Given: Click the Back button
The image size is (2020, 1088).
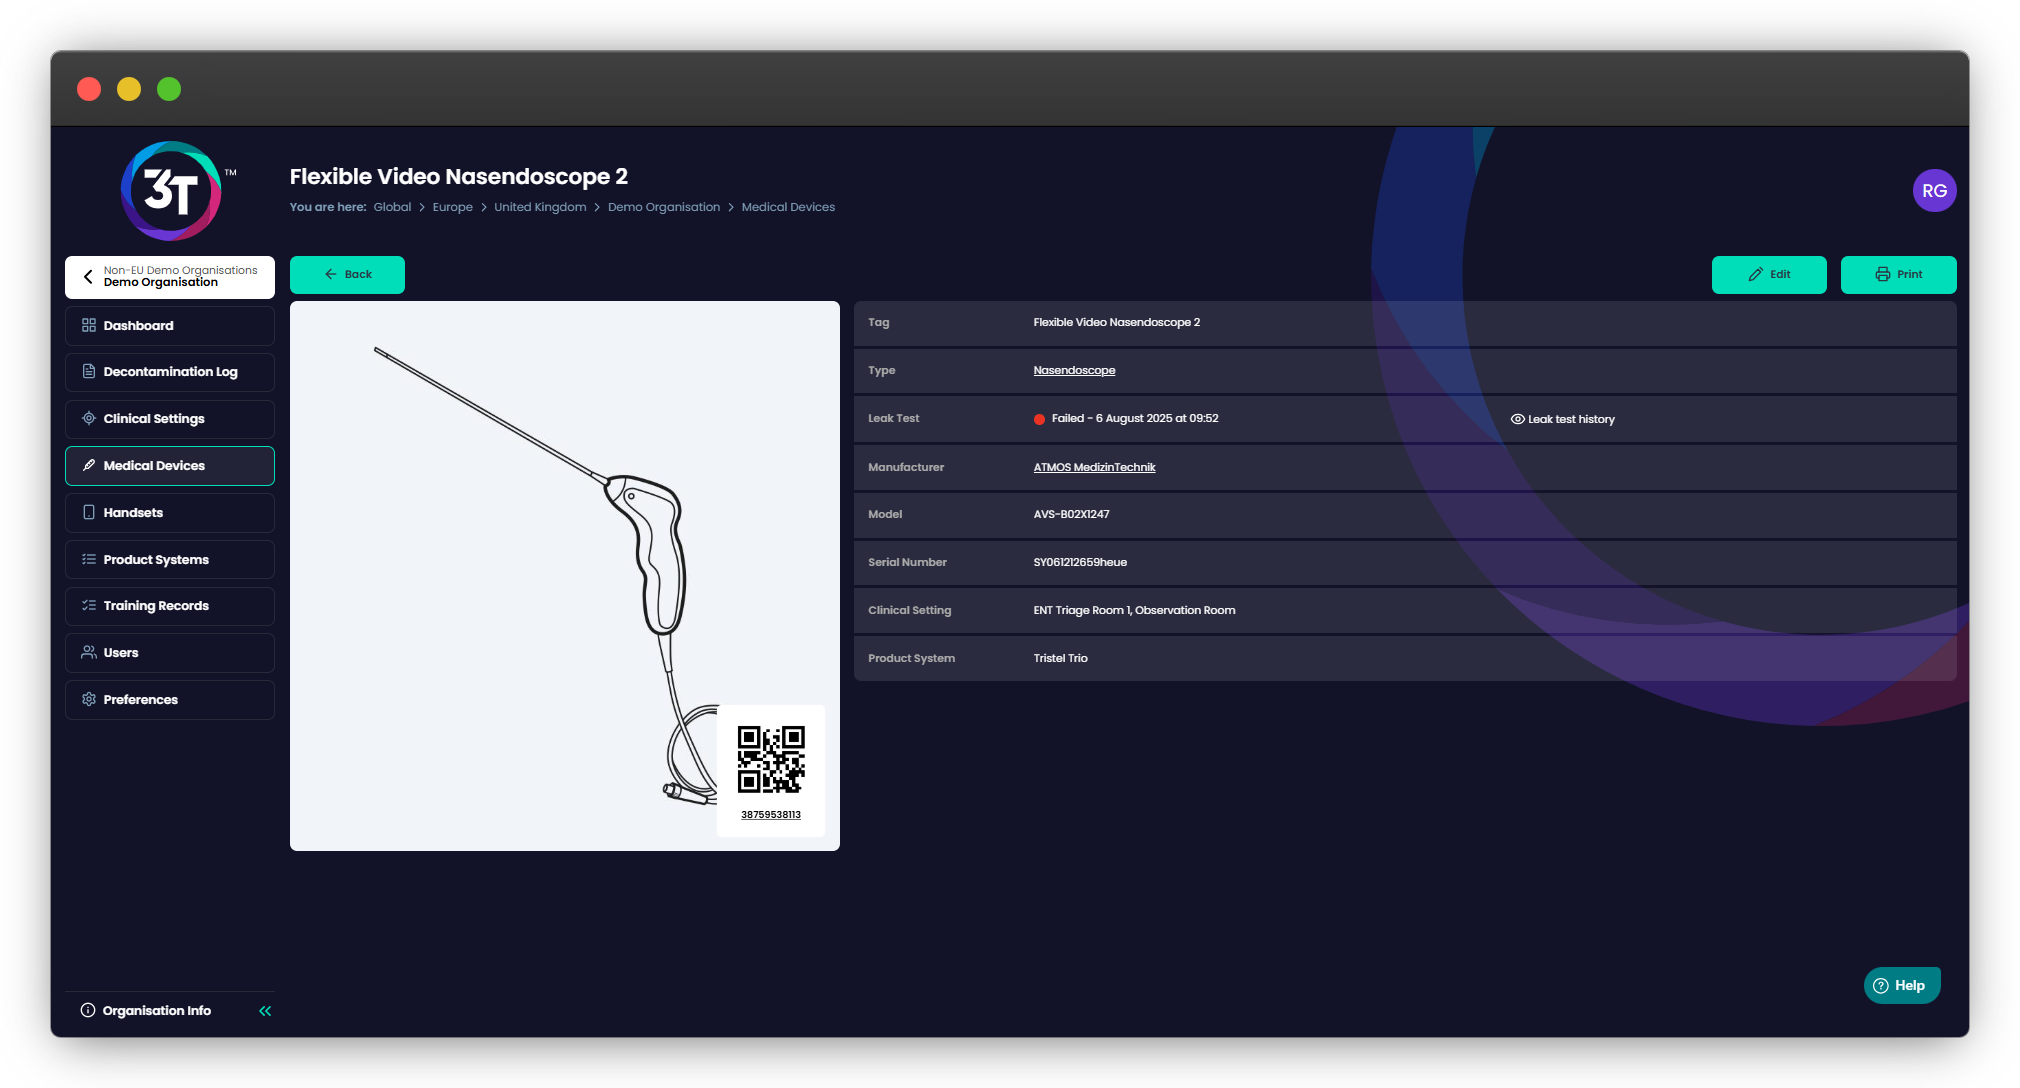Looking at the screenshot, I should (347, 275).
